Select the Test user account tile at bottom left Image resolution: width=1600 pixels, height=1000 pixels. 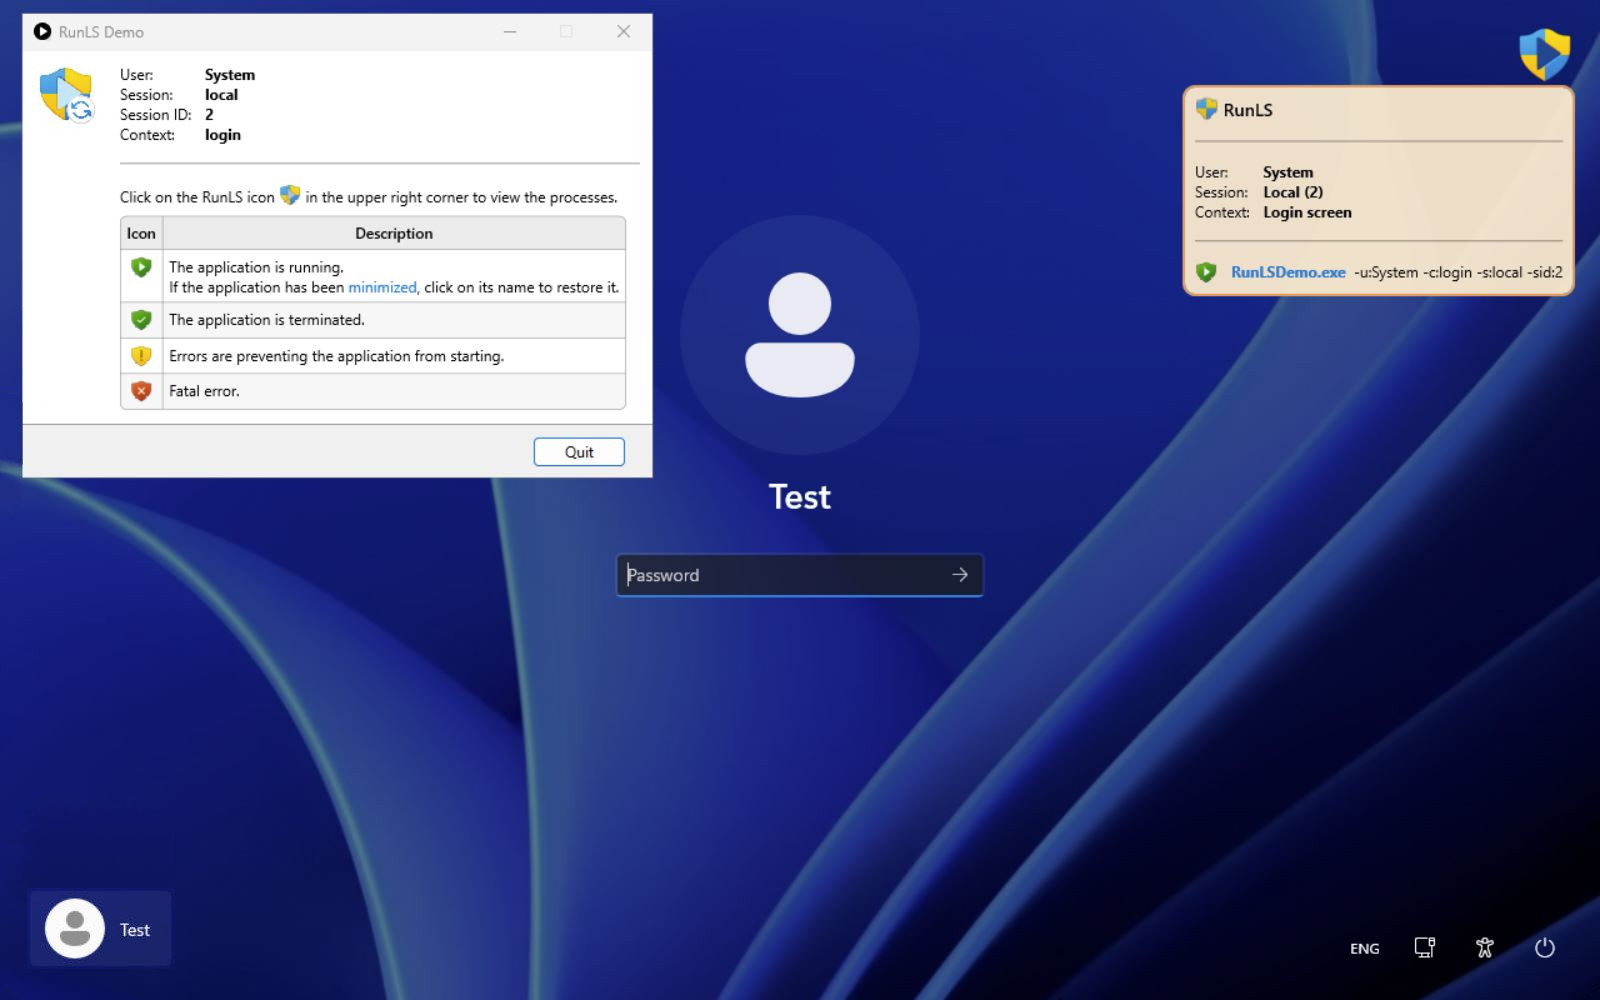tap(100, 929)
